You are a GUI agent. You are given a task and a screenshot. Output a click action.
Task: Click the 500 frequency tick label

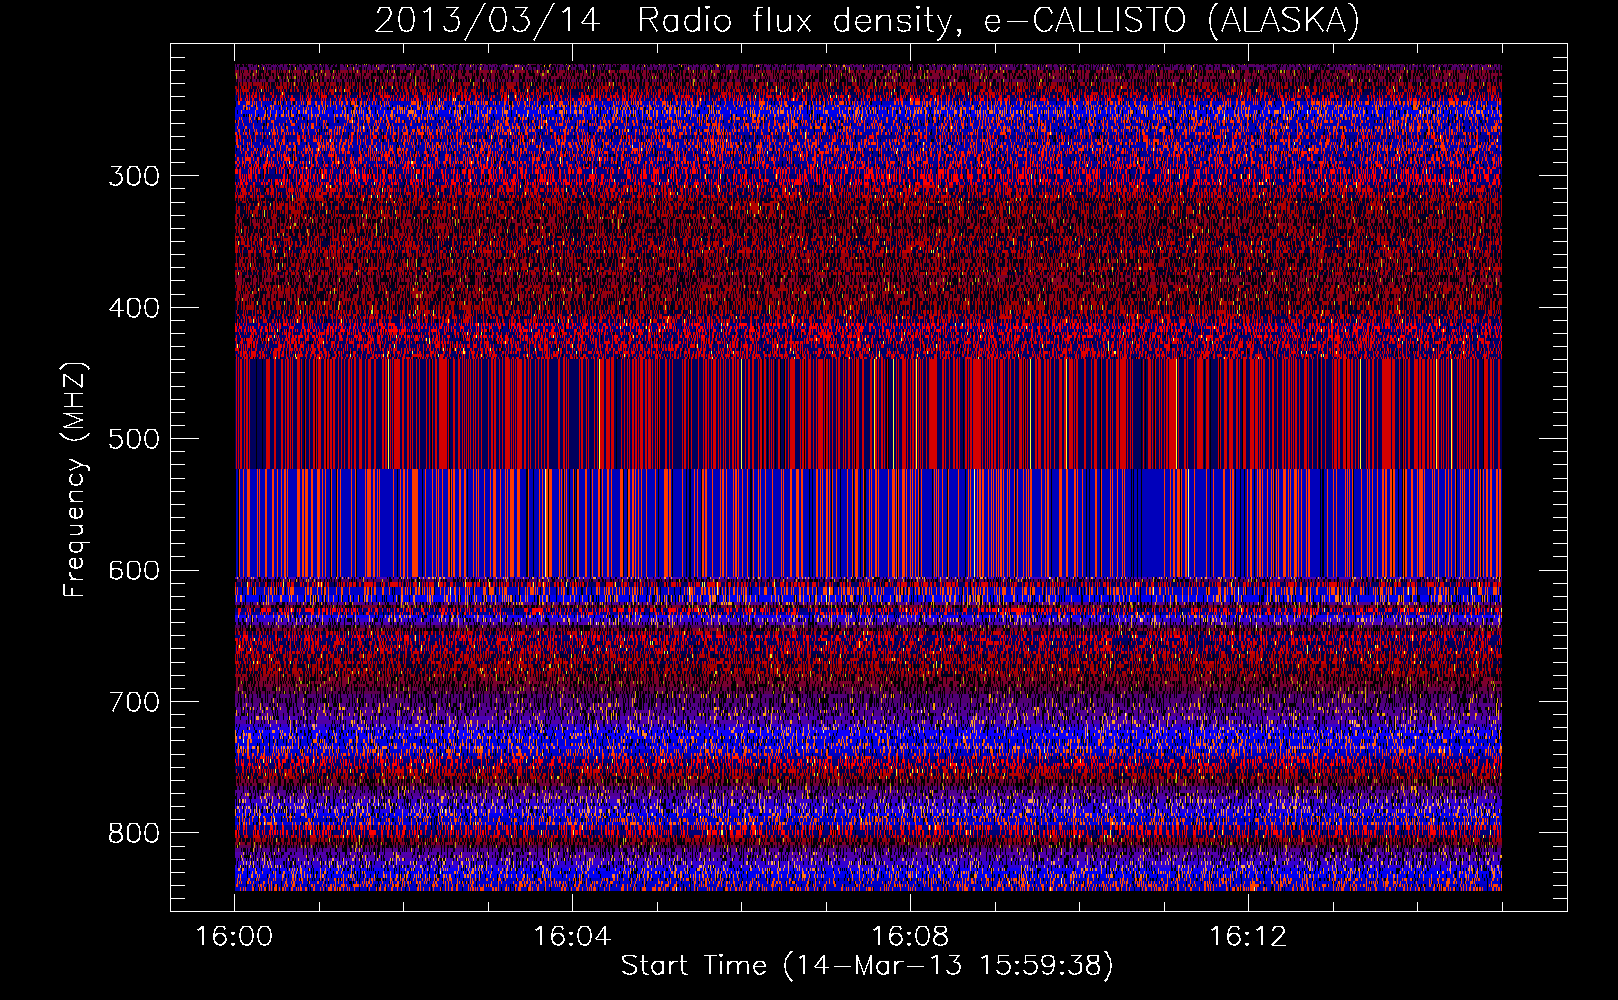[134, 440]
